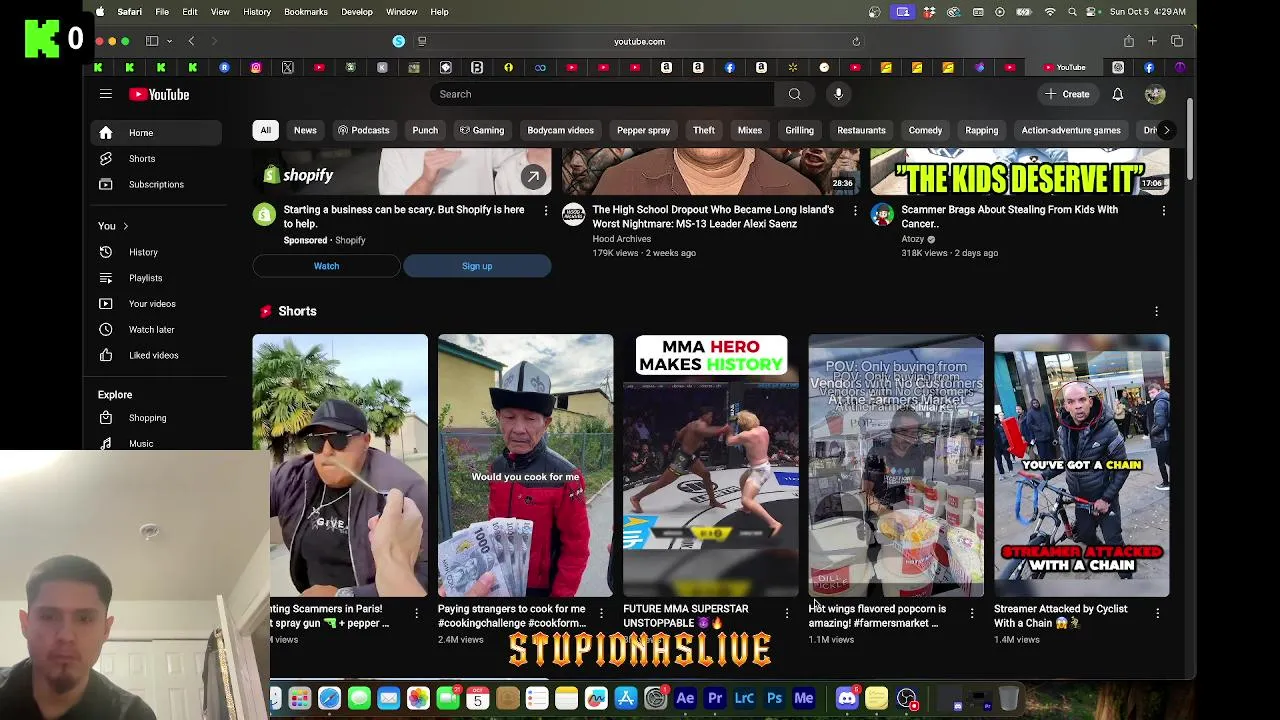Open MMA HERO MAKES HISTORY short
The image size is (1280, 720).
tap(711, 466)
